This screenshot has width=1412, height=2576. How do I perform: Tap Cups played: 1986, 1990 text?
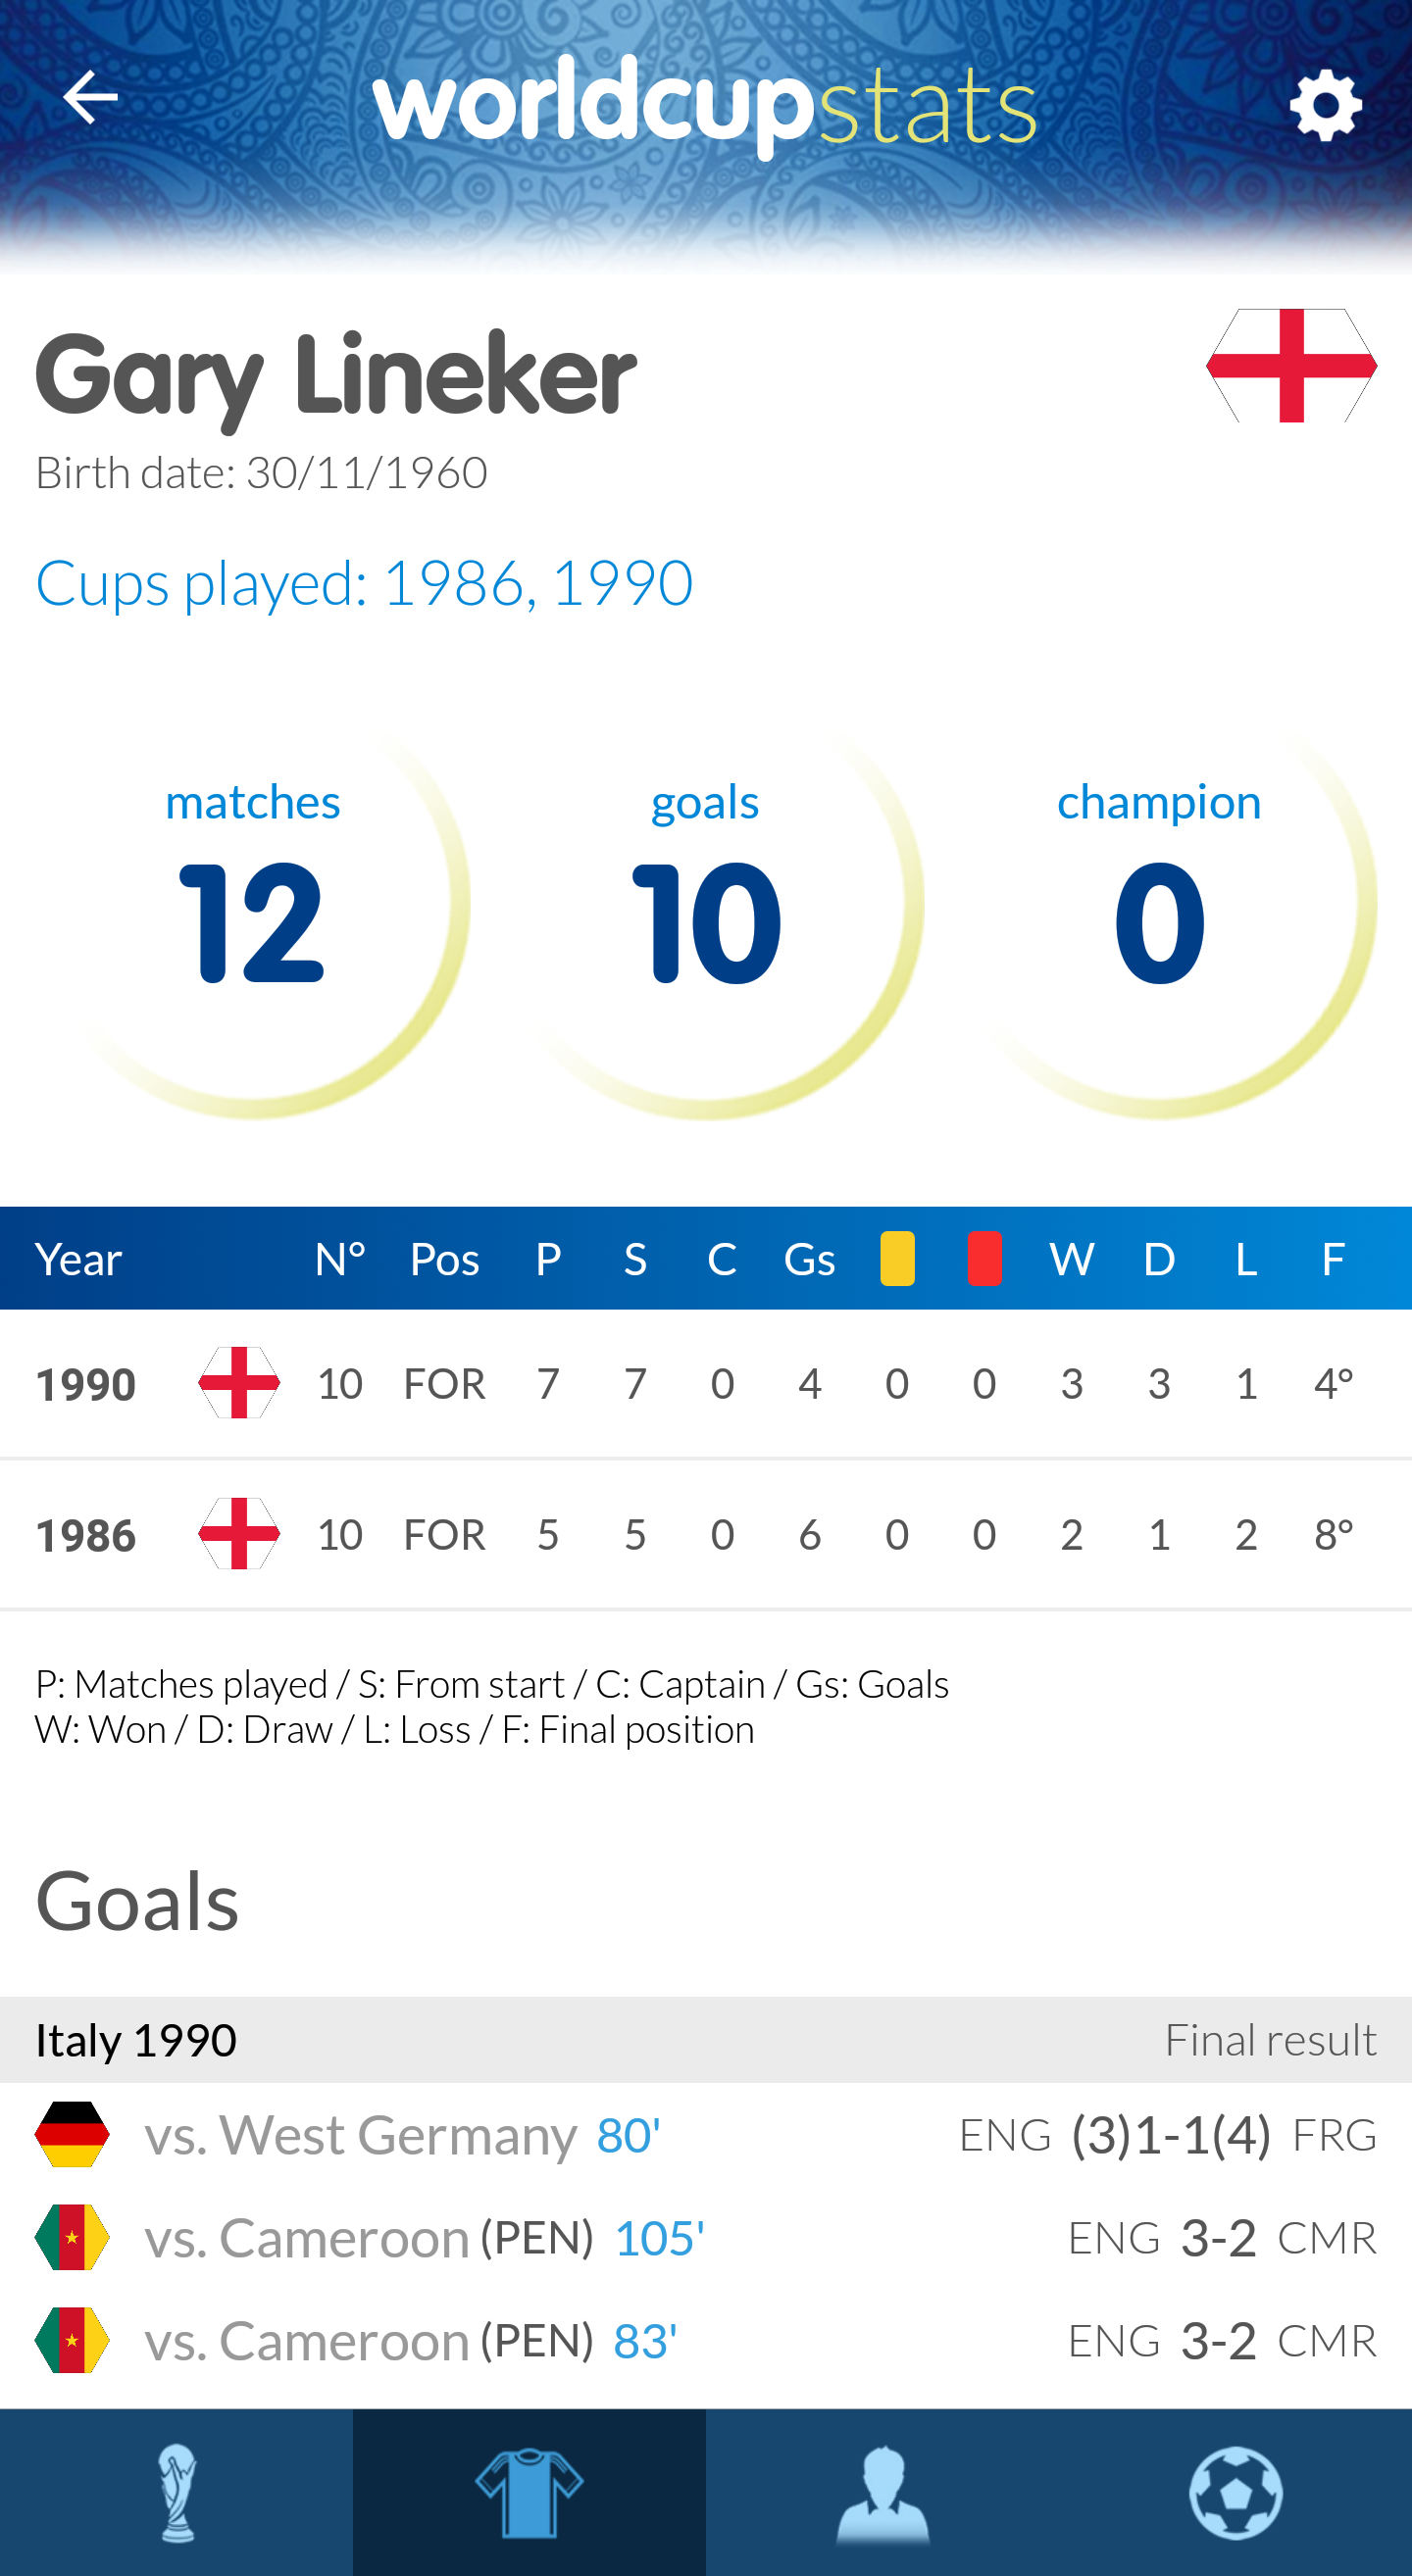click(364, 583)
